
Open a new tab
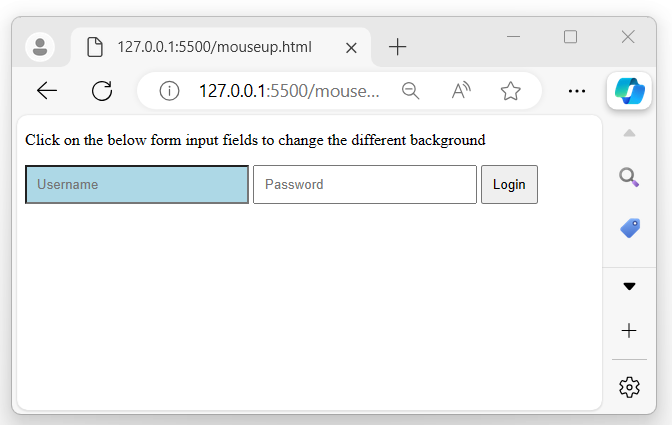point(398,47)
